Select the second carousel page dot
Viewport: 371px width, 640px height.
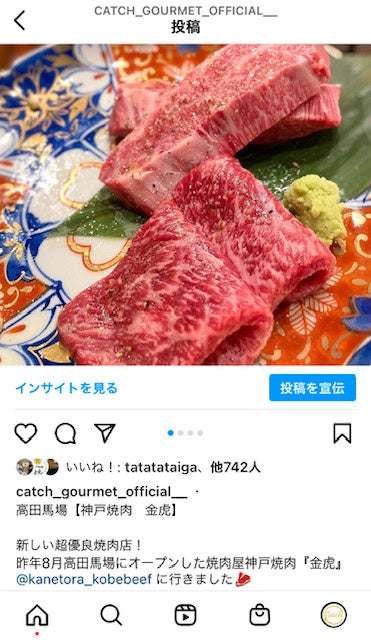[x=180, y=433]
